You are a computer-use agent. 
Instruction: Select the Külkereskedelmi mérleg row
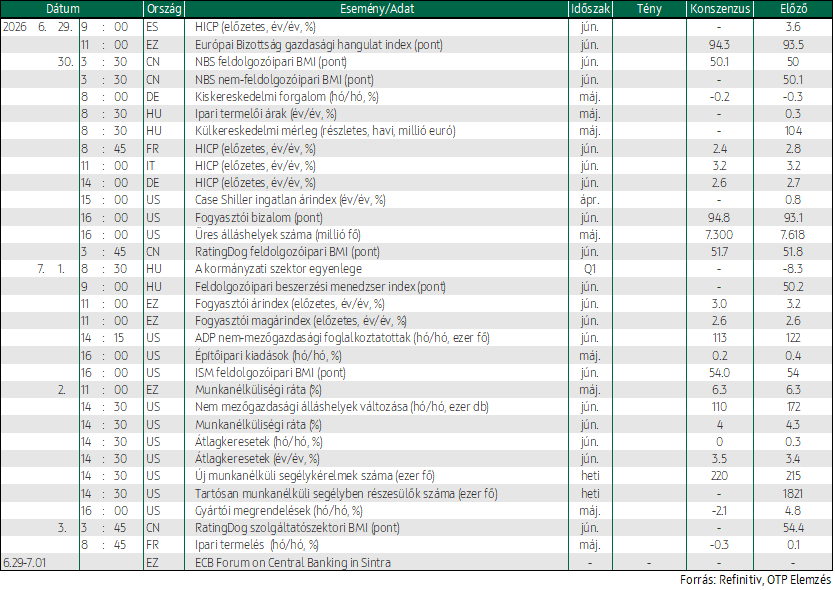click(x=416, y=131)
